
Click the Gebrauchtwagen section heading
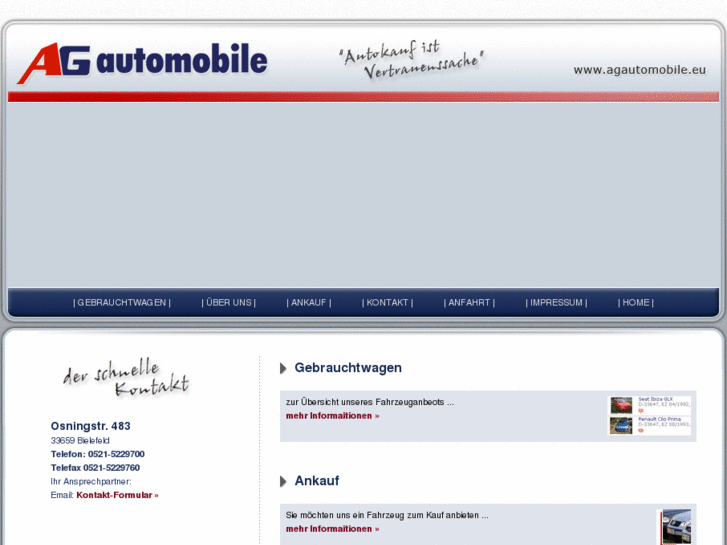coord(348,368)
